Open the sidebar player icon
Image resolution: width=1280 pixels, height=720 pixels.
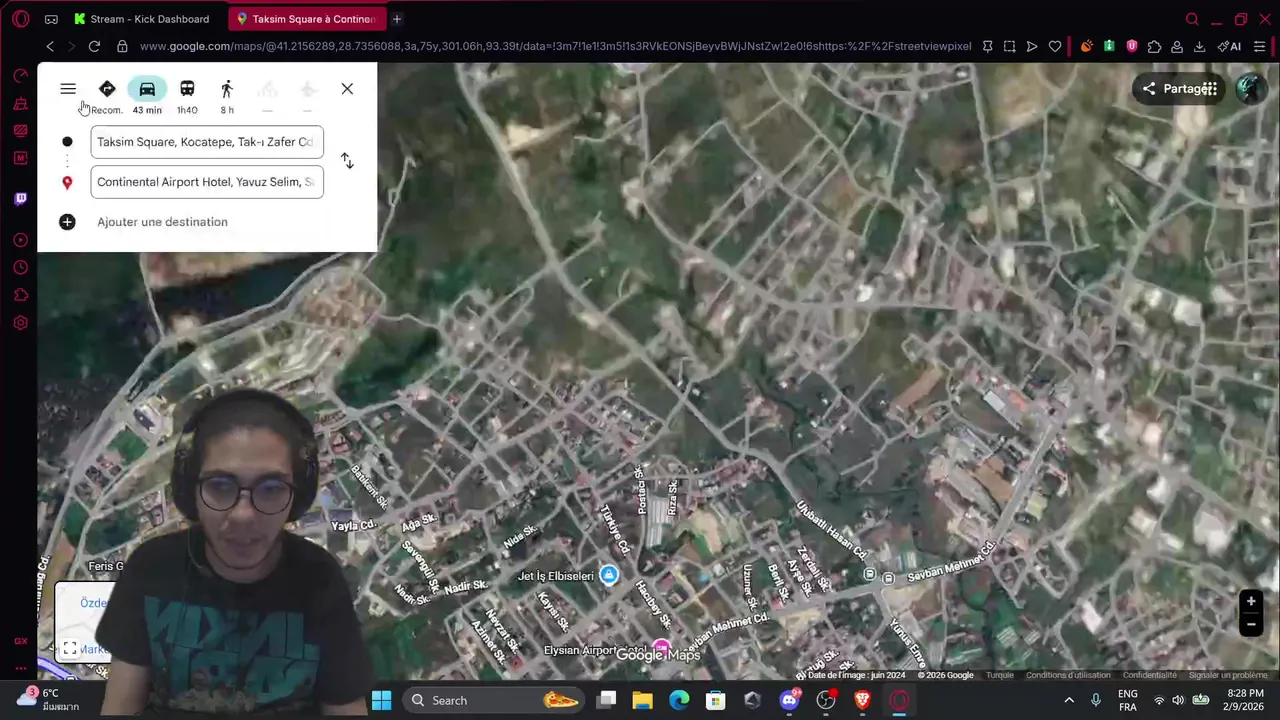coord(20,240)
